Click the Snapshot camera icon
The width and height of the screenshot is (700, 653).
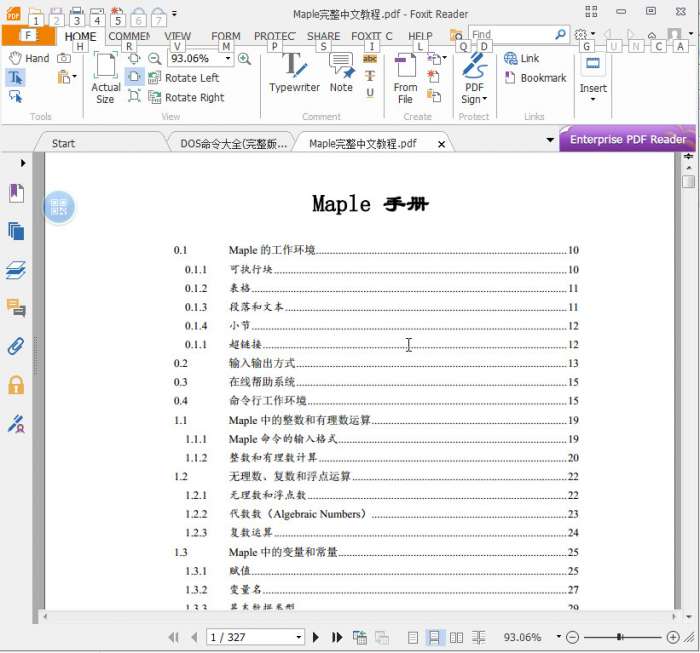[64, 58]
